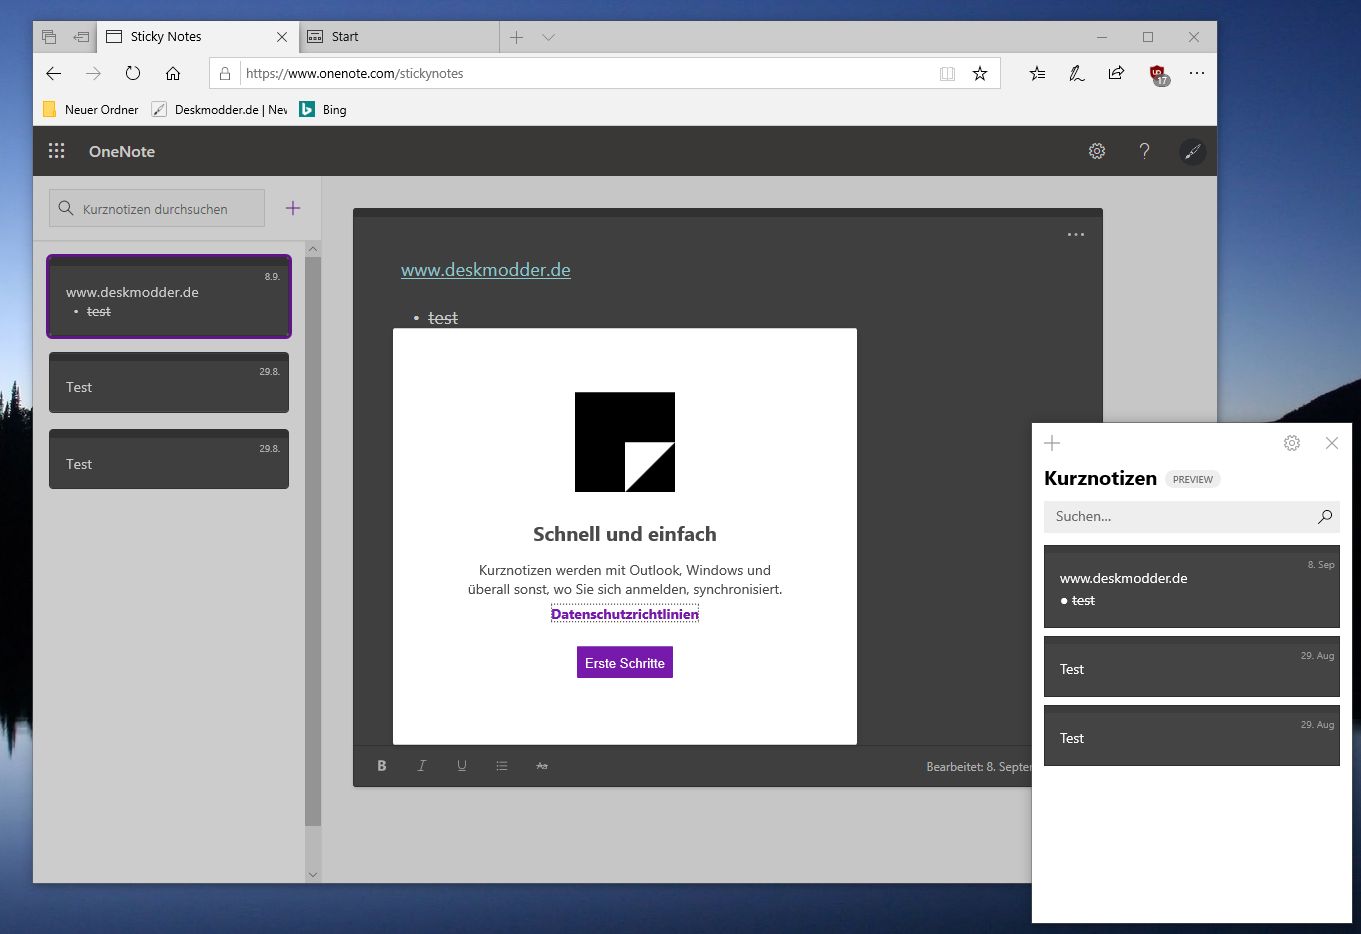Viewport: 1361px width, 934px height.
Task: Click the search magnifier in Kurznotizen durchsuchen
Action: (66, 208)
